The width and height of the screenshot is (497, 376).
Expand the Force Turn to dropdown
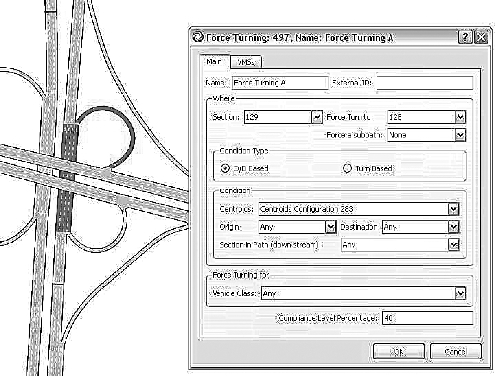pos(460,117)
